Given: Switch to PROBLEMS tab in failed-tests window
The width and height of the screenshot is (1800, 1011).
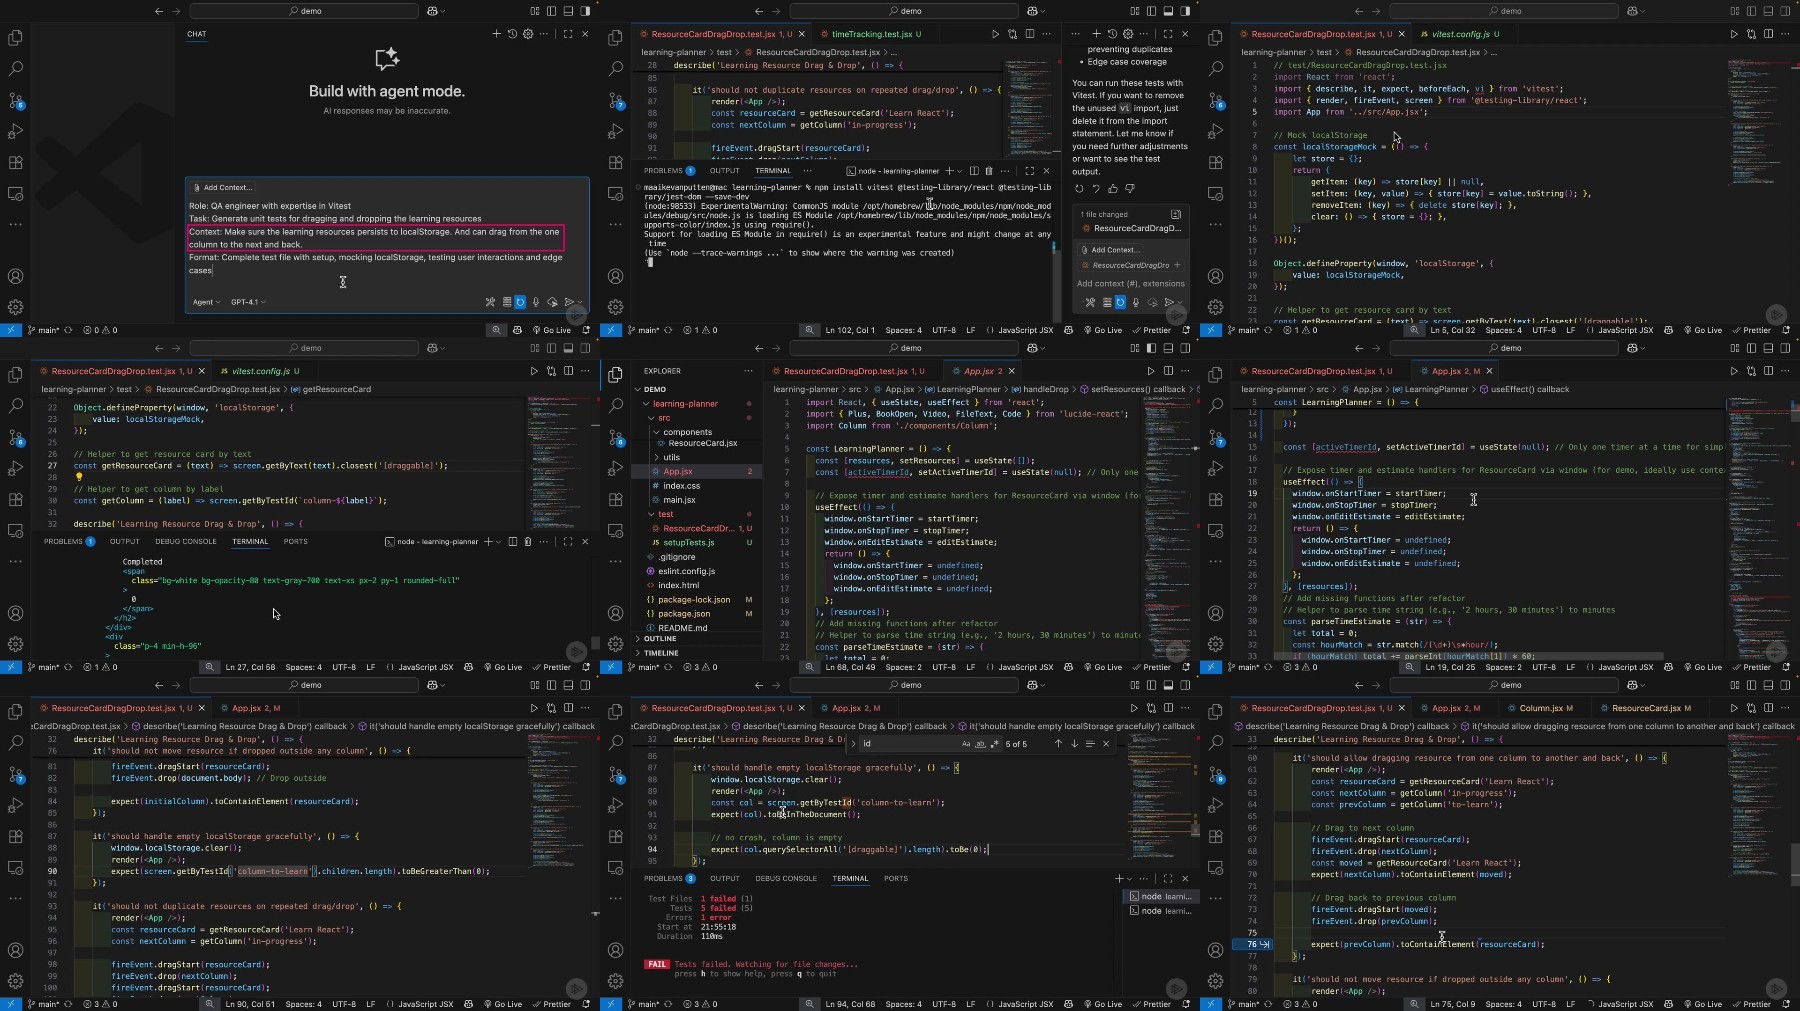Looking at the screenshot, I should pyautogui.click(x=669, y=879).
